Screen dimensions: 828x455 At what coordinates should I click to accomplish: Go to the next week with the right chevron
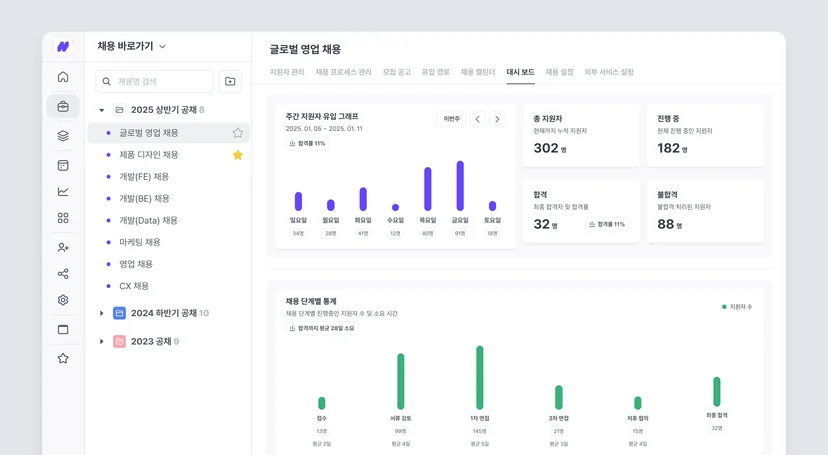pyautogui.click(x=497, y=119)
